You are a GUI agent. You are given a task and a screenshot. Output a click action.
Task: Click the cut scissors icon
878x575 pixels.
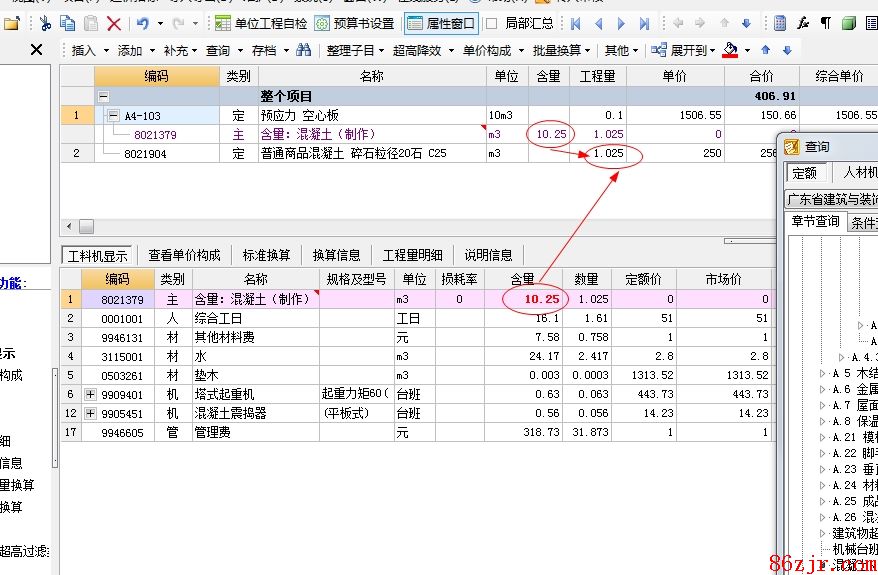point(46,23)
